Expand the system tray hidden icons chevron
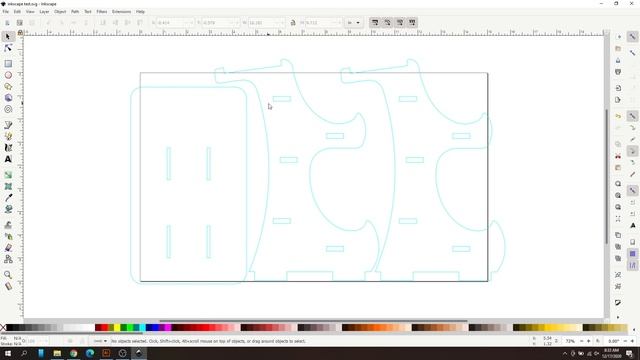Image resolution: width=640 pixels, height=360 pixels. [x=565, y=353]
